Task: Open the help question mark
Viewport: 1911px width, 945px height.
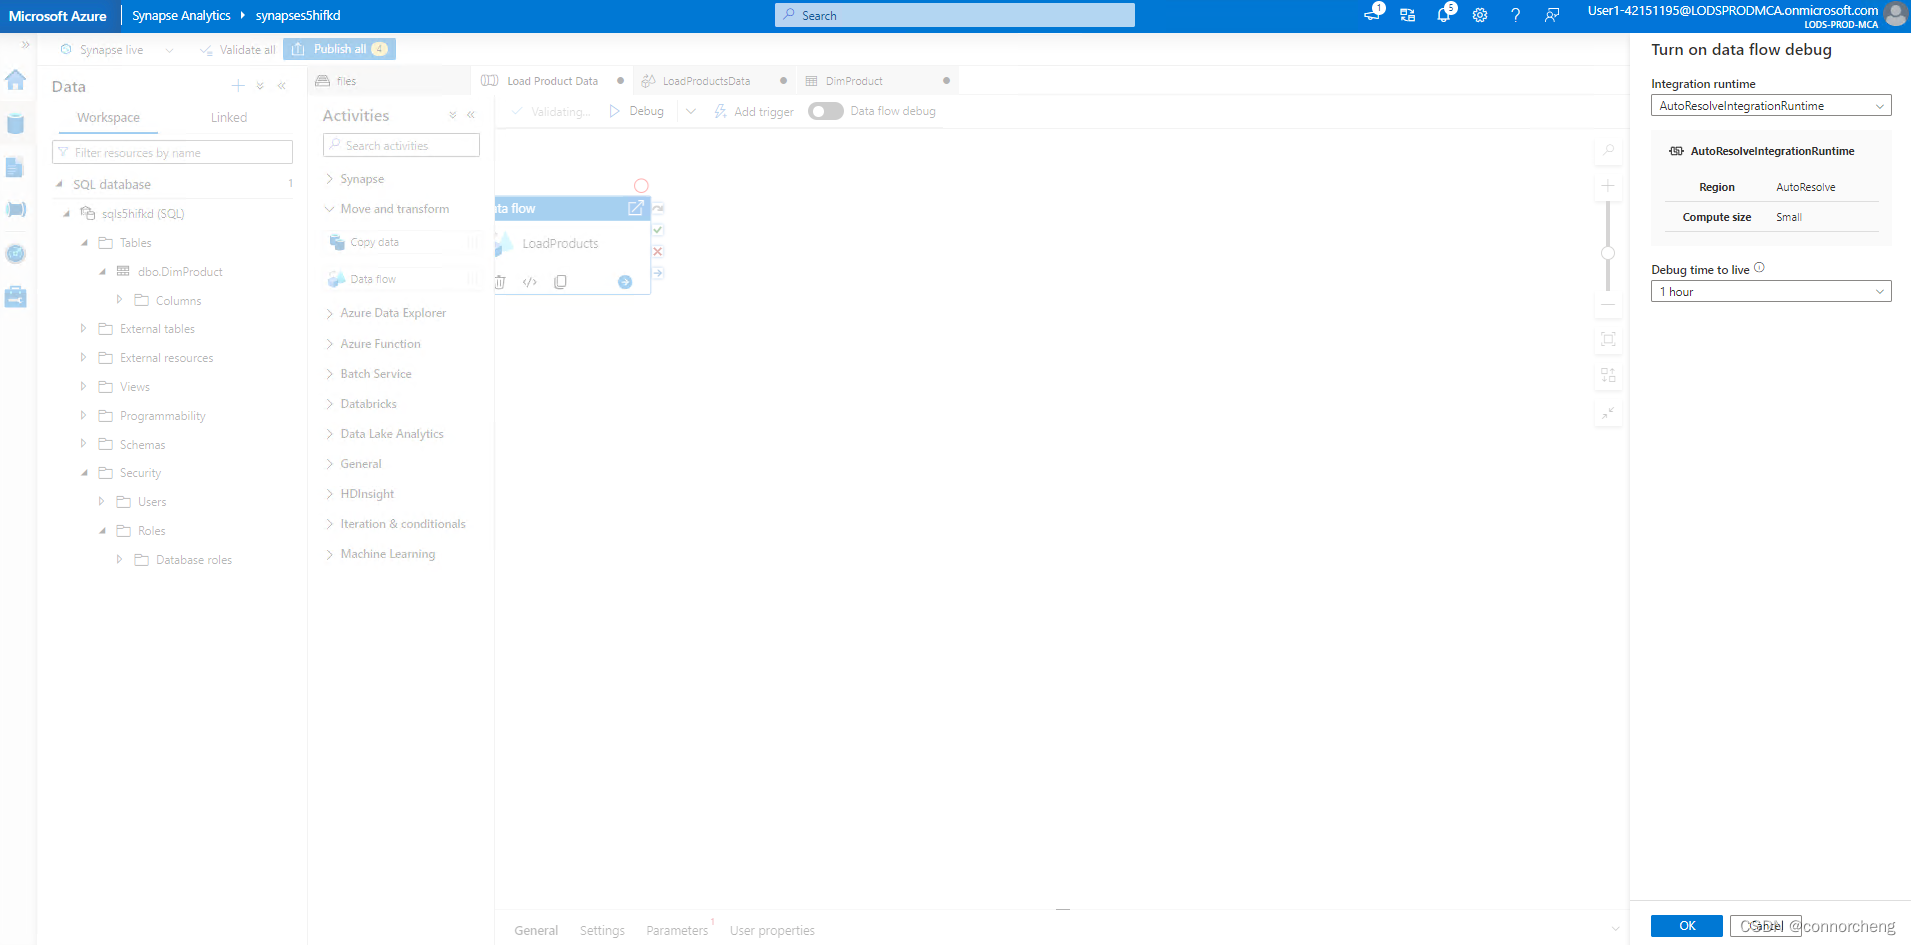Action: 1516,15
